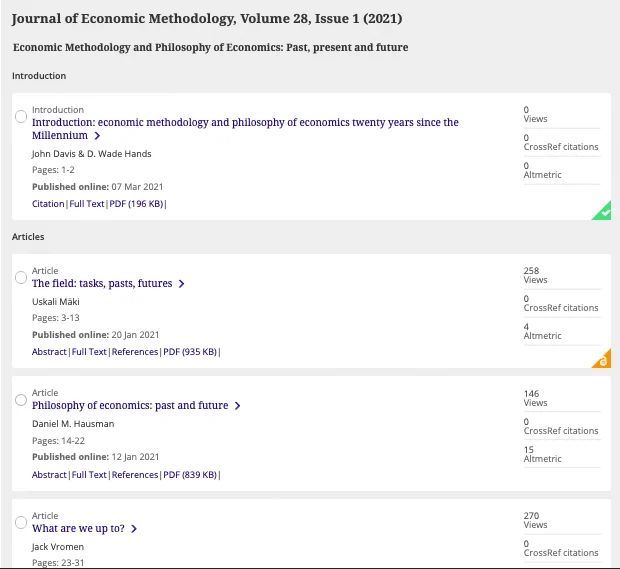
Task: Download PDF (839 KB)
Action: tap(190, 474)
